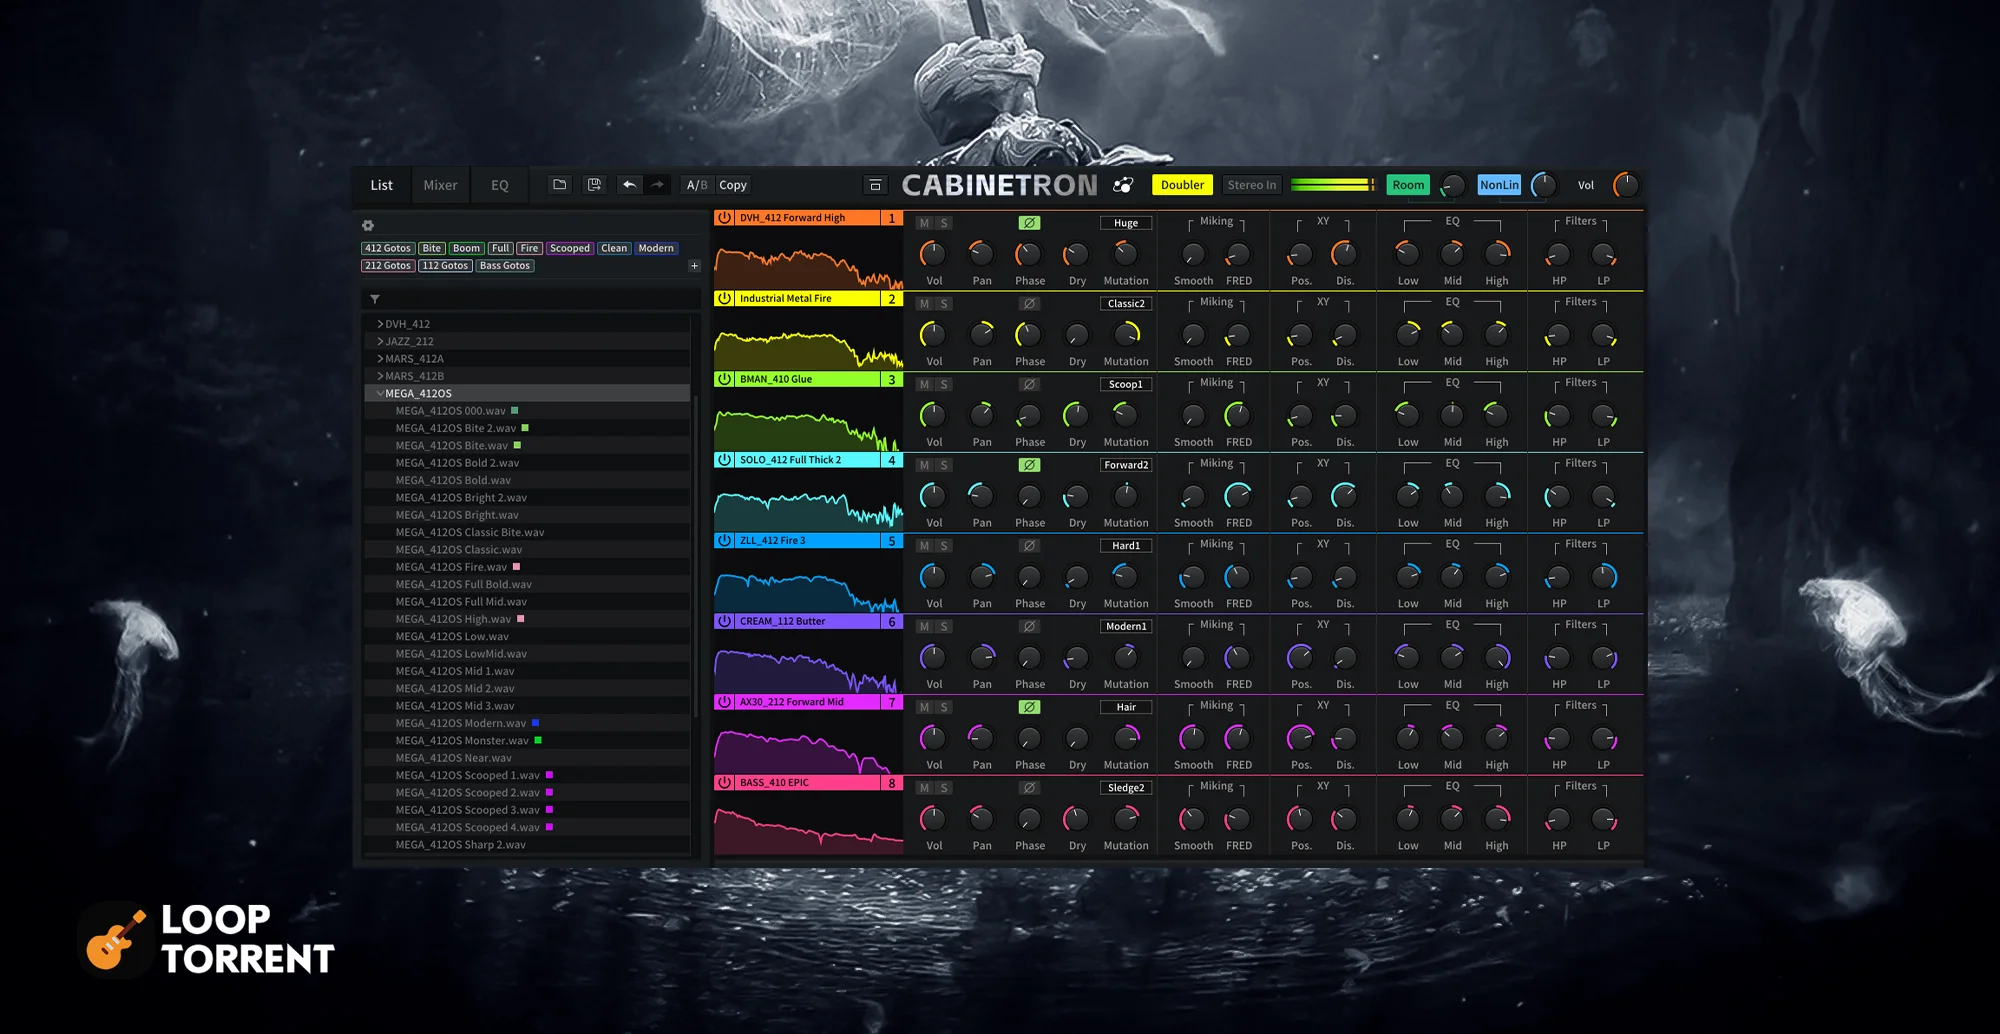
Task: Toggle phase invert on slot 1
Action: 1029,223
